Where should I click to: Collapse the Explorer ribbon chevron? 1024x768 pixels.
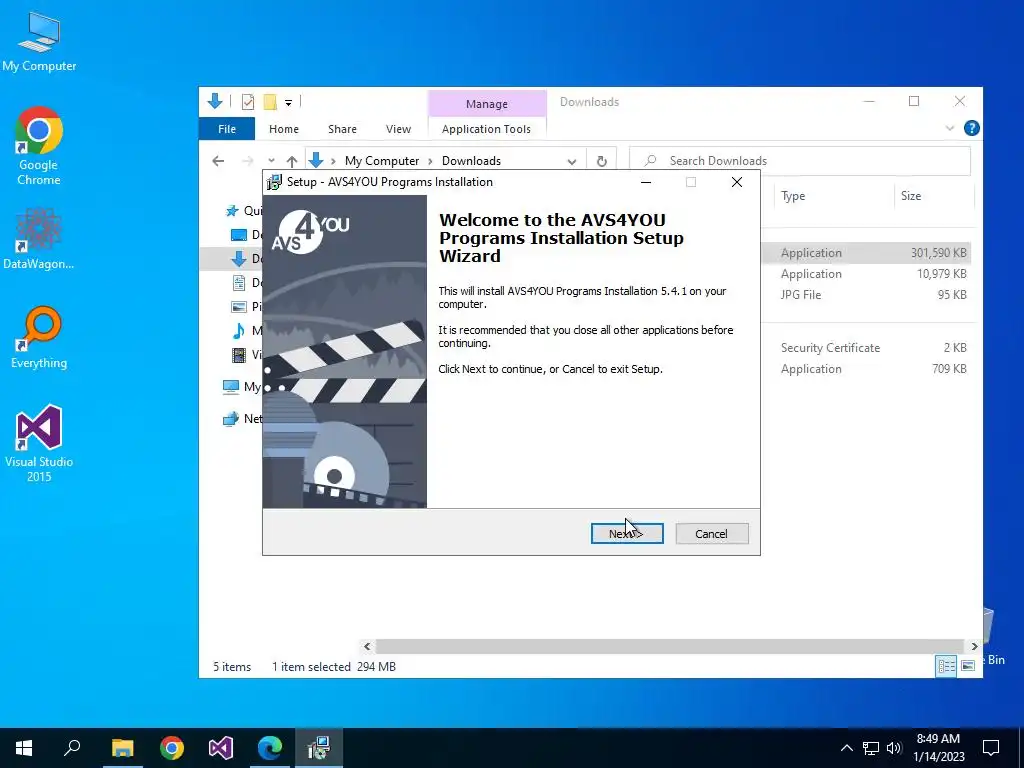click(x=950, y=129)
